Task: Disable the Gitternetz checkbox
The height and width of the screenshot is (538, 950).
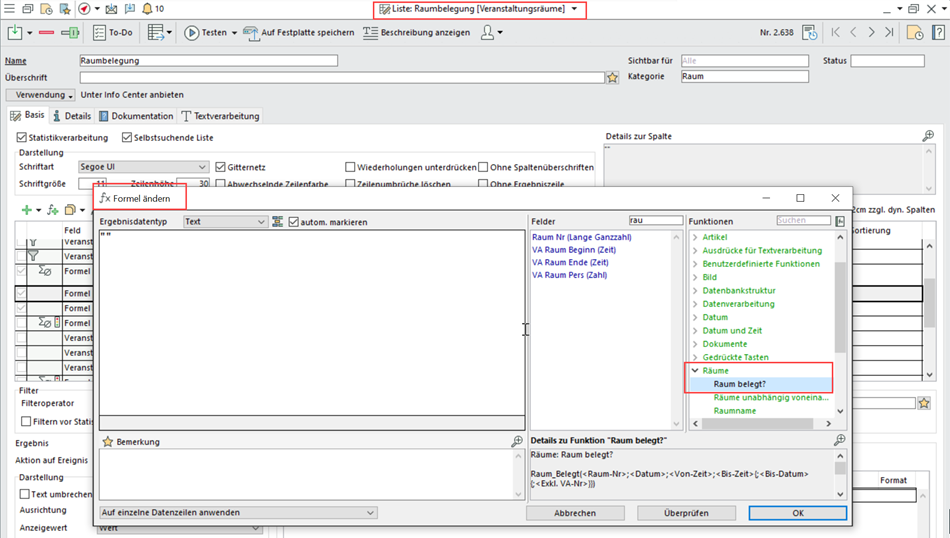Action: (x=221, y=167)
